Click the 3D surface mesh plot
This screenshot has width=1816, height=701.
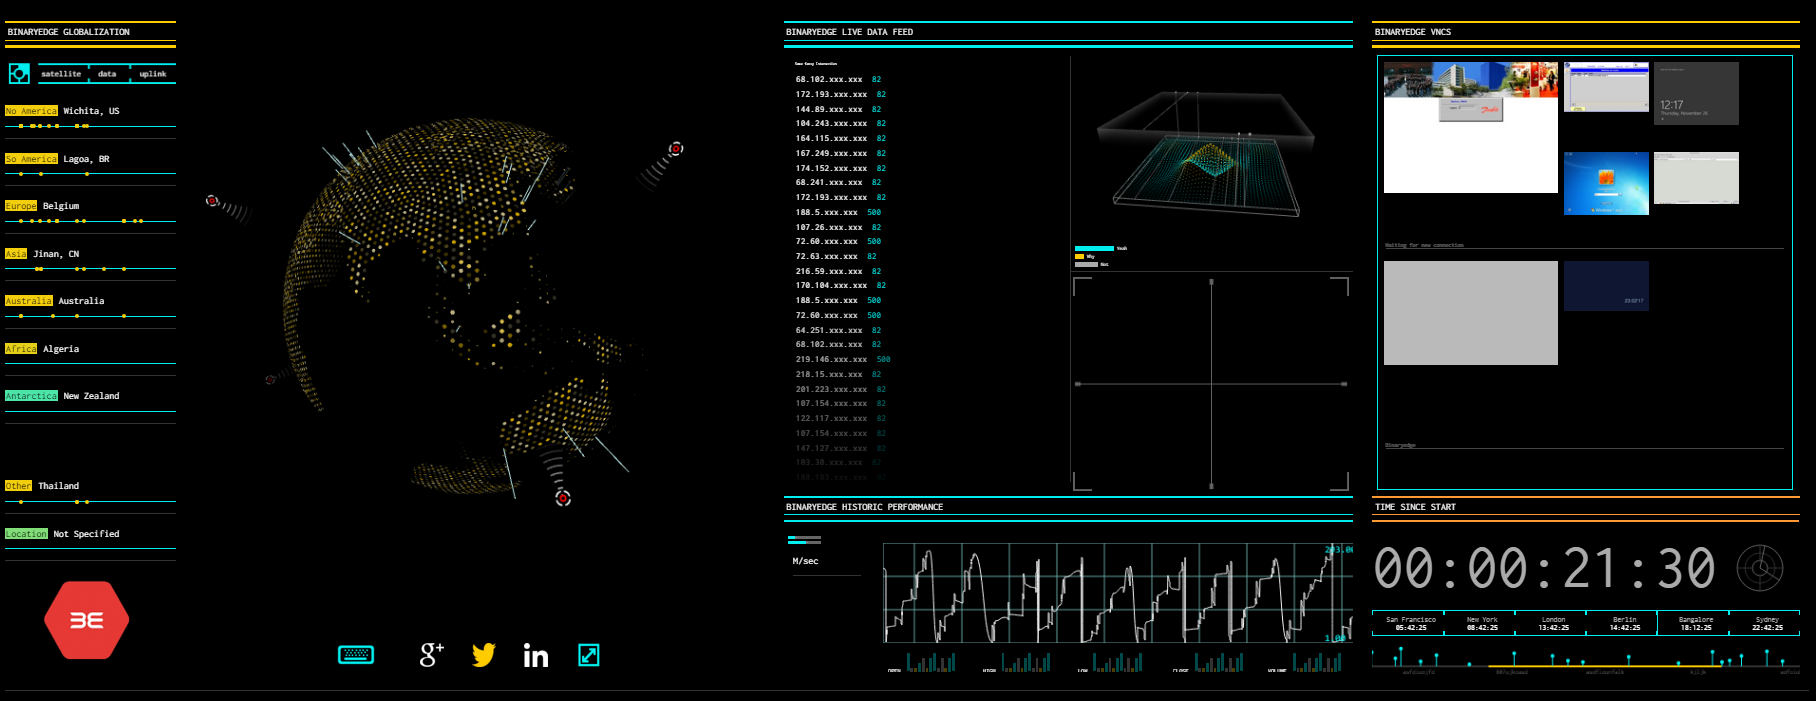click(x=1206, y=153)
